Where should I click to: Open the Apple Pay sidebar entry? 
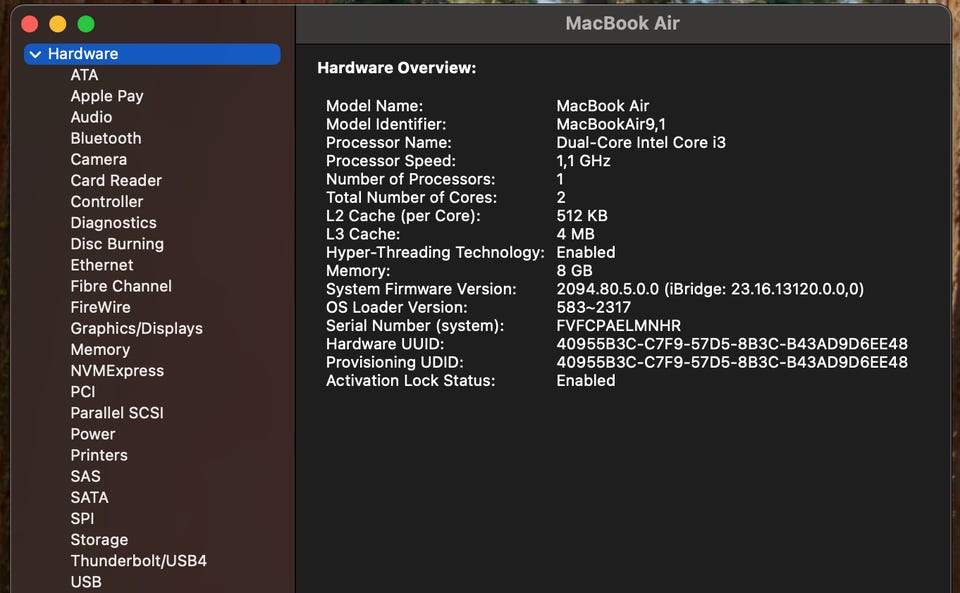coord(107,96)
